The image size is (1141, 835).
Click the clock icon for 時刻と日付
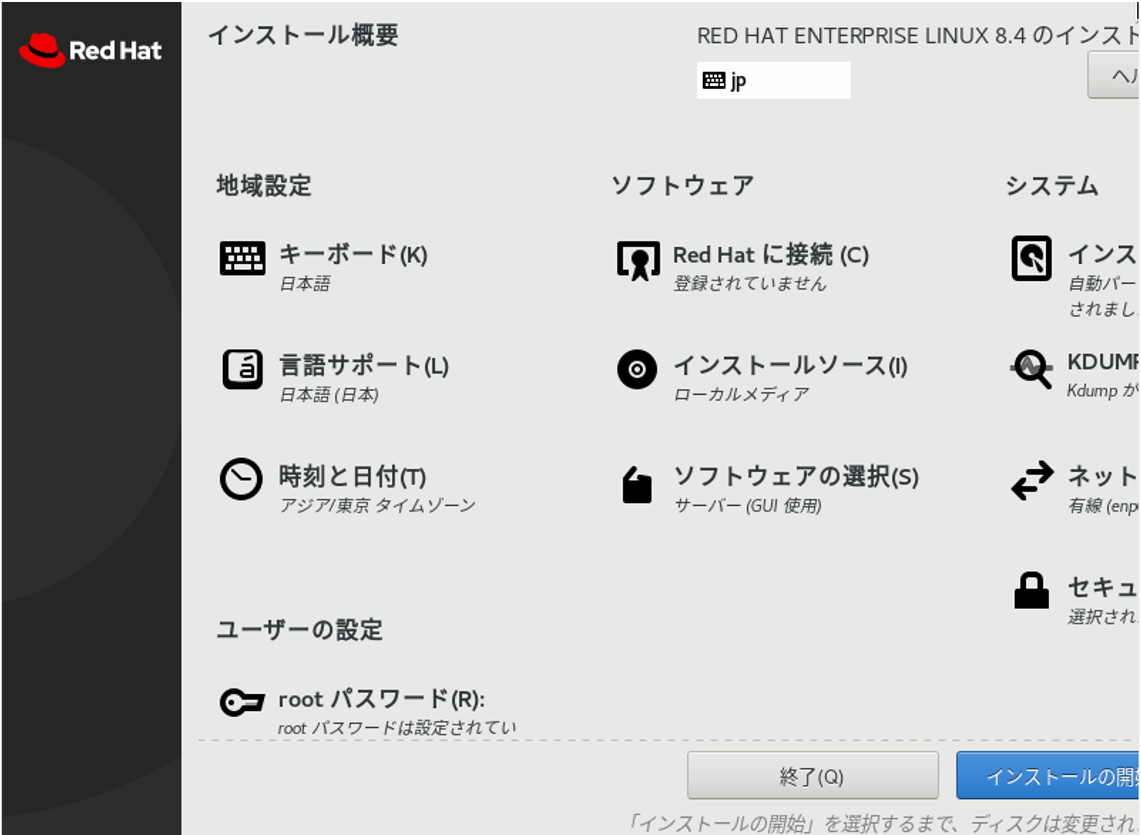[240, 477]
